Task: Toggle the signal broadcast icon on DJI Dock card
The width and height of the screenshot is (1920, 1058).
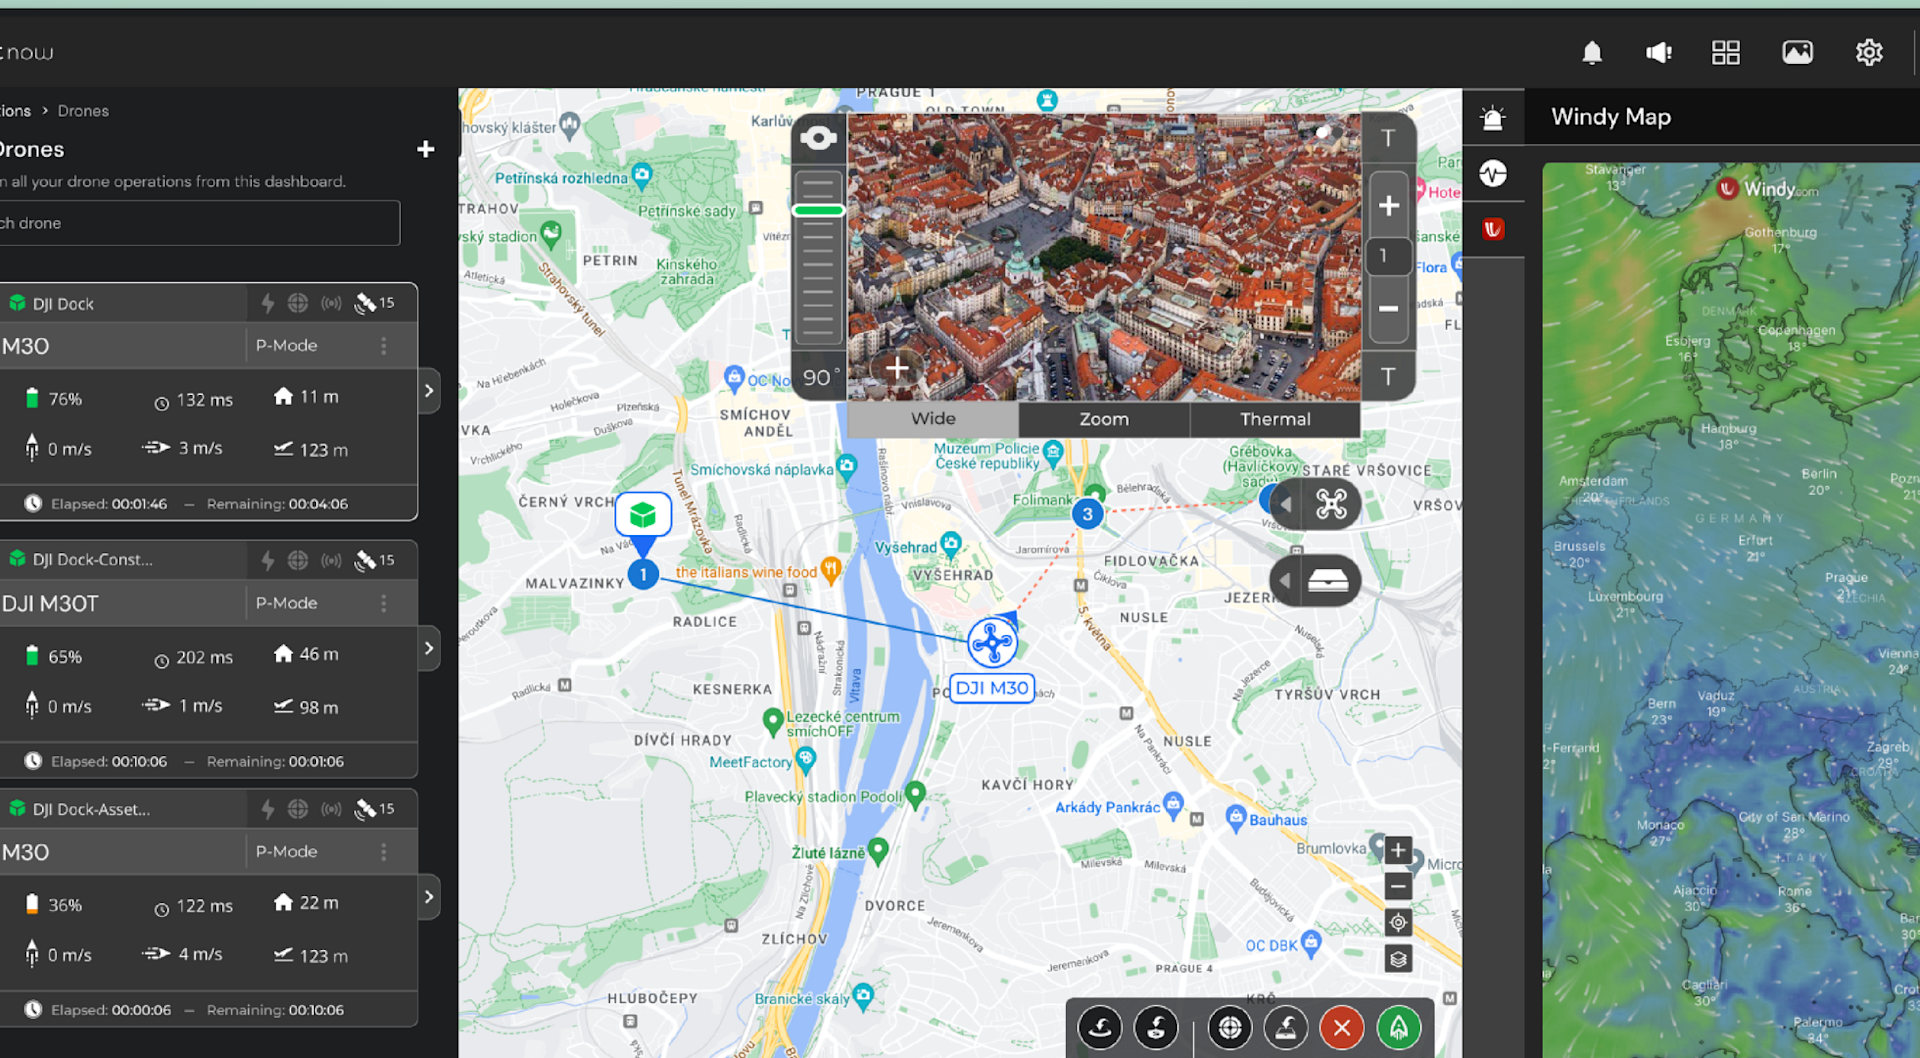Action: (331, 303)
